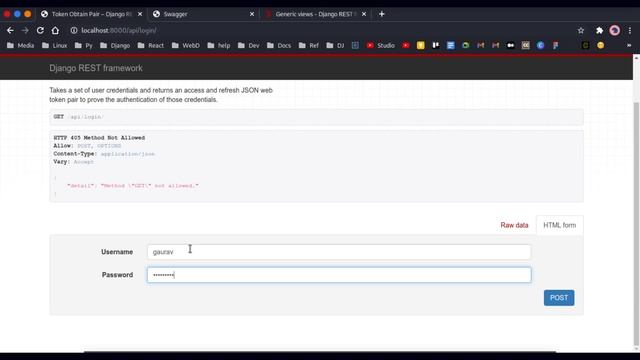Focus the Username input field
The image size is (640, 360).
[339, 252]
